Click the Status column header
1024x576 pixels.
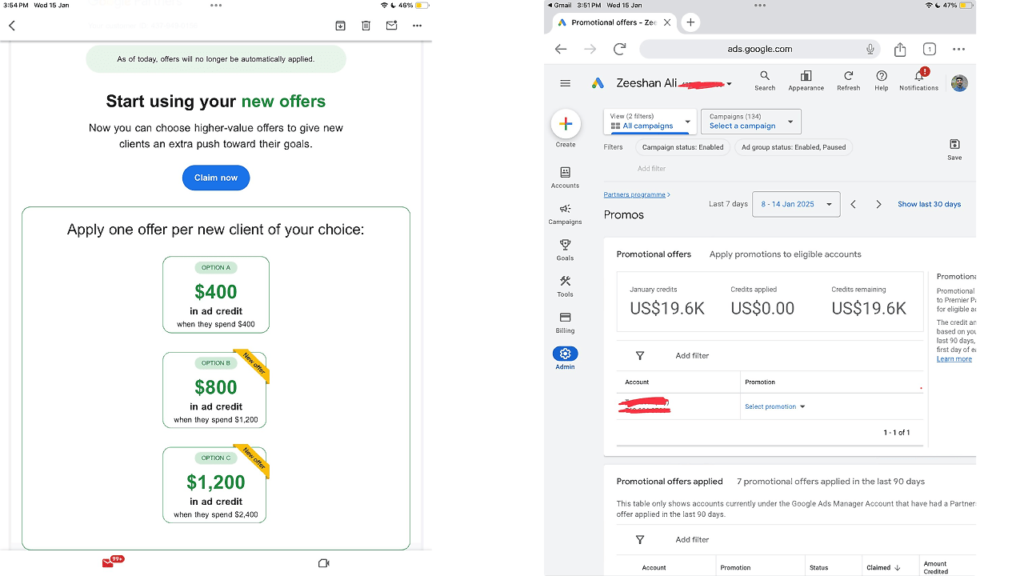(818, 568)
